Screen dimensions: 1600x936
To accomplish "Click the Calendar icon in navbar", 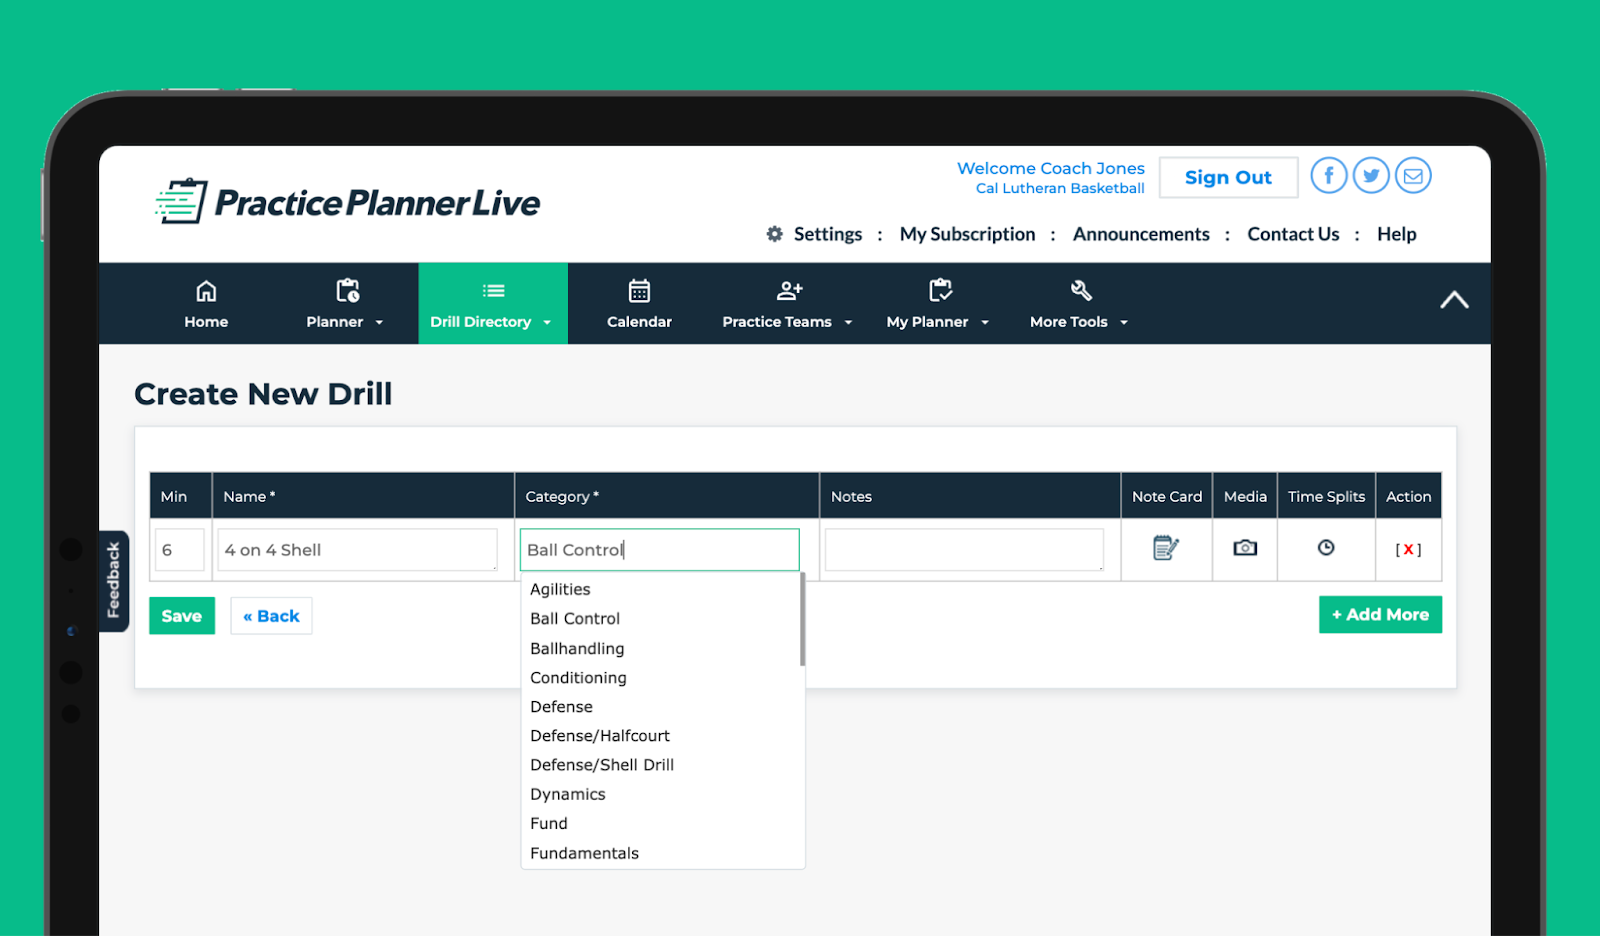I will 639,291.
